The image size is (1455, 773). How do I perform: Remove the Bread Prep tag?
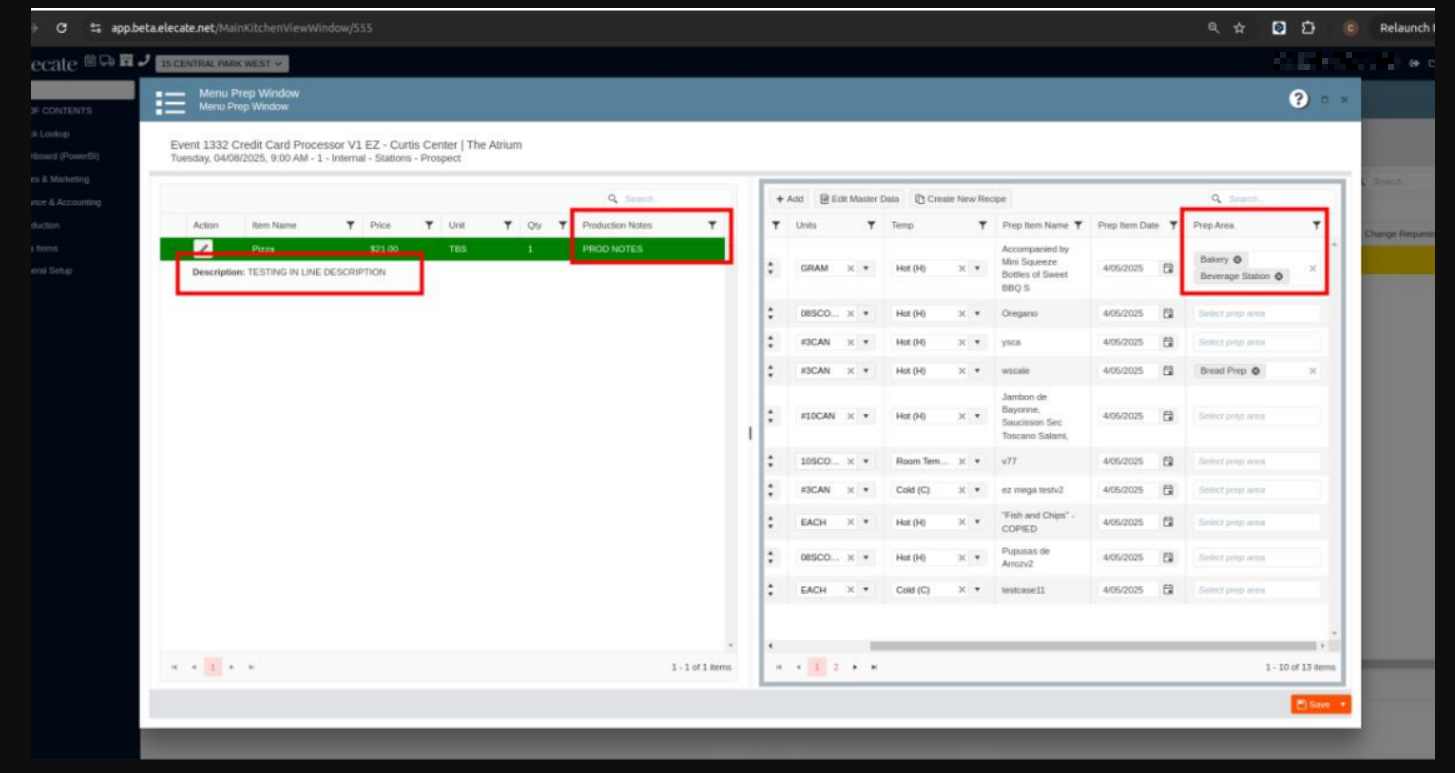[1256, 371]
